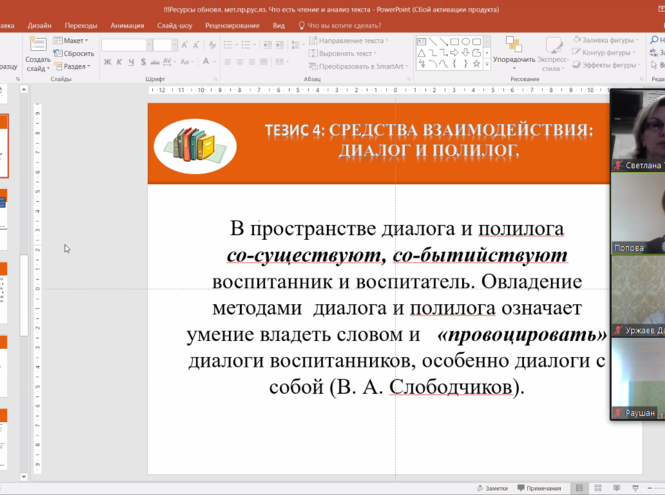Open the Анимация ribbon tab
This screenshot has width=665, height=495.
(x=127, y=25)
